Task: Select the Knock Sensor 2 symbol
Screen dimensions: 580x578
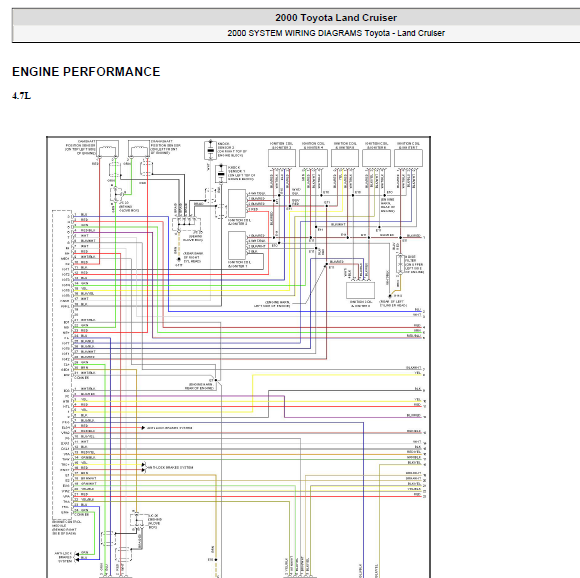Action: coord(210,150)
